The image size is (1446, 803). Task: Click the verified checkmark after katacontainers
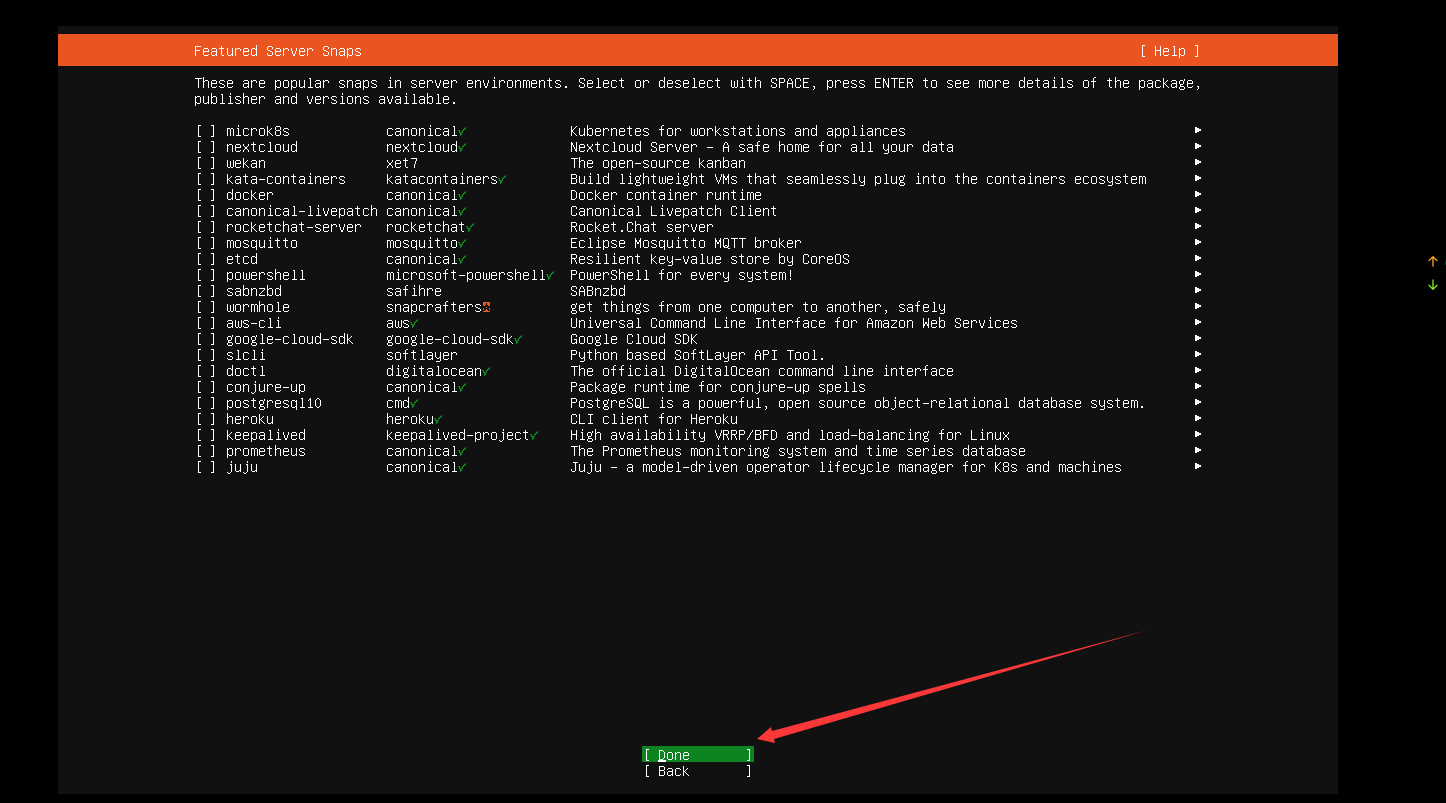pyautogui.click(x=502, y=179)
